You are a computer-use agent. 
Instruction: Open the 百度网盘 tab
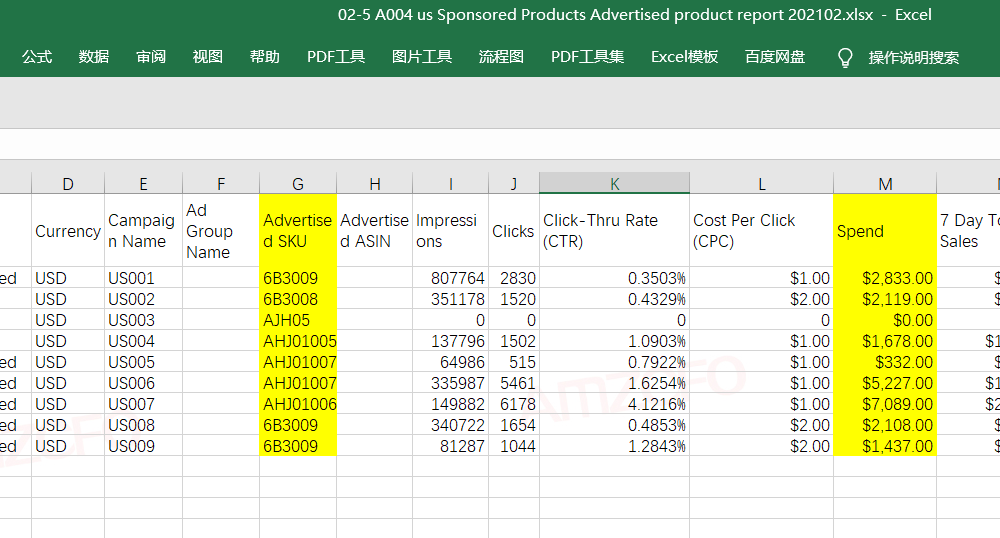(775, 57)
